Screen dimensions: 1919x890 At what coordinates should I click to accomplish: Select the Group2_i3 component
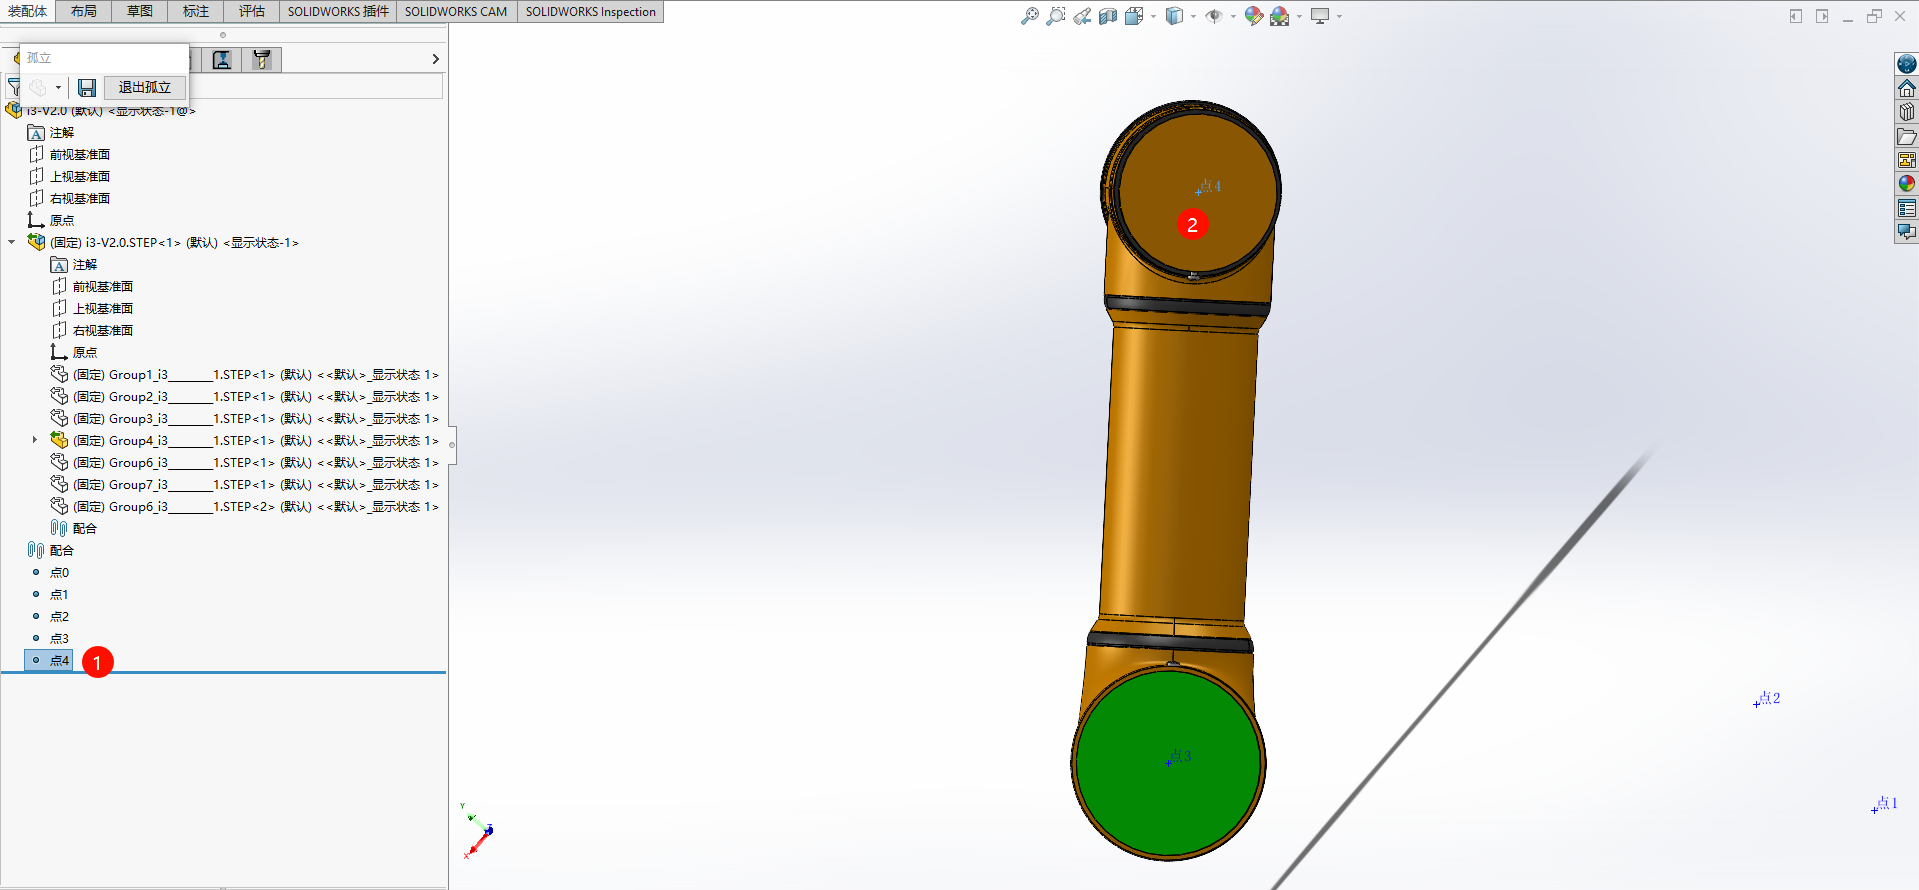pyautogui.click(x=245, y=396)
